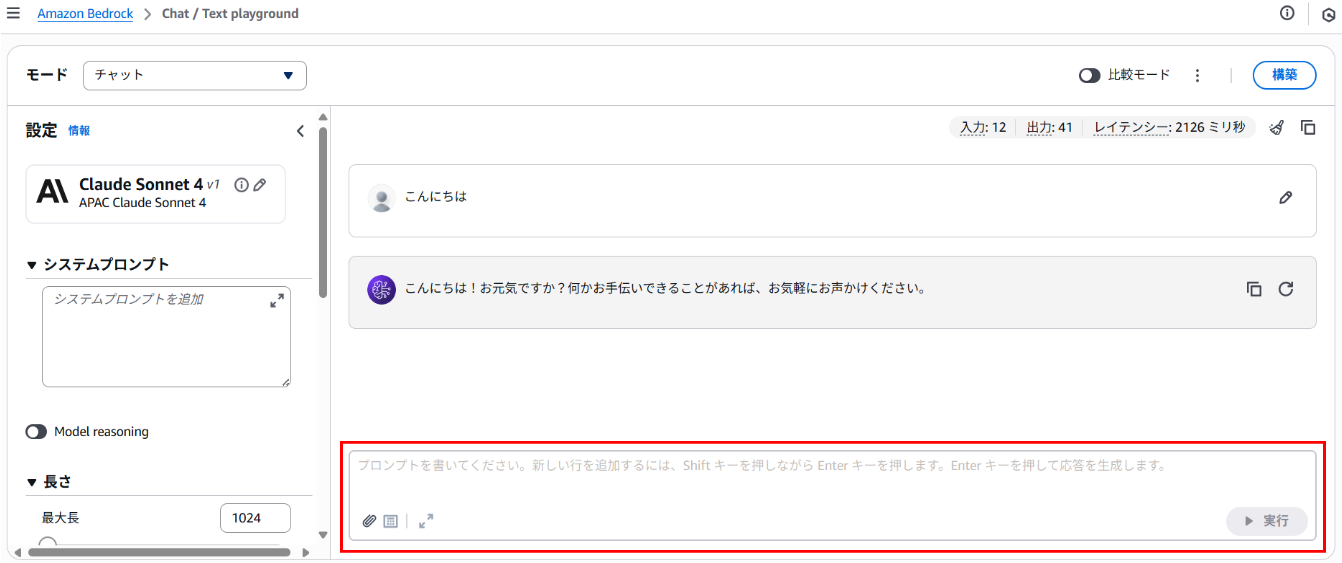This screenshot has height=563, width=1342.
Task: Expand the system prompt editor icon
Action: pos(277,300)
